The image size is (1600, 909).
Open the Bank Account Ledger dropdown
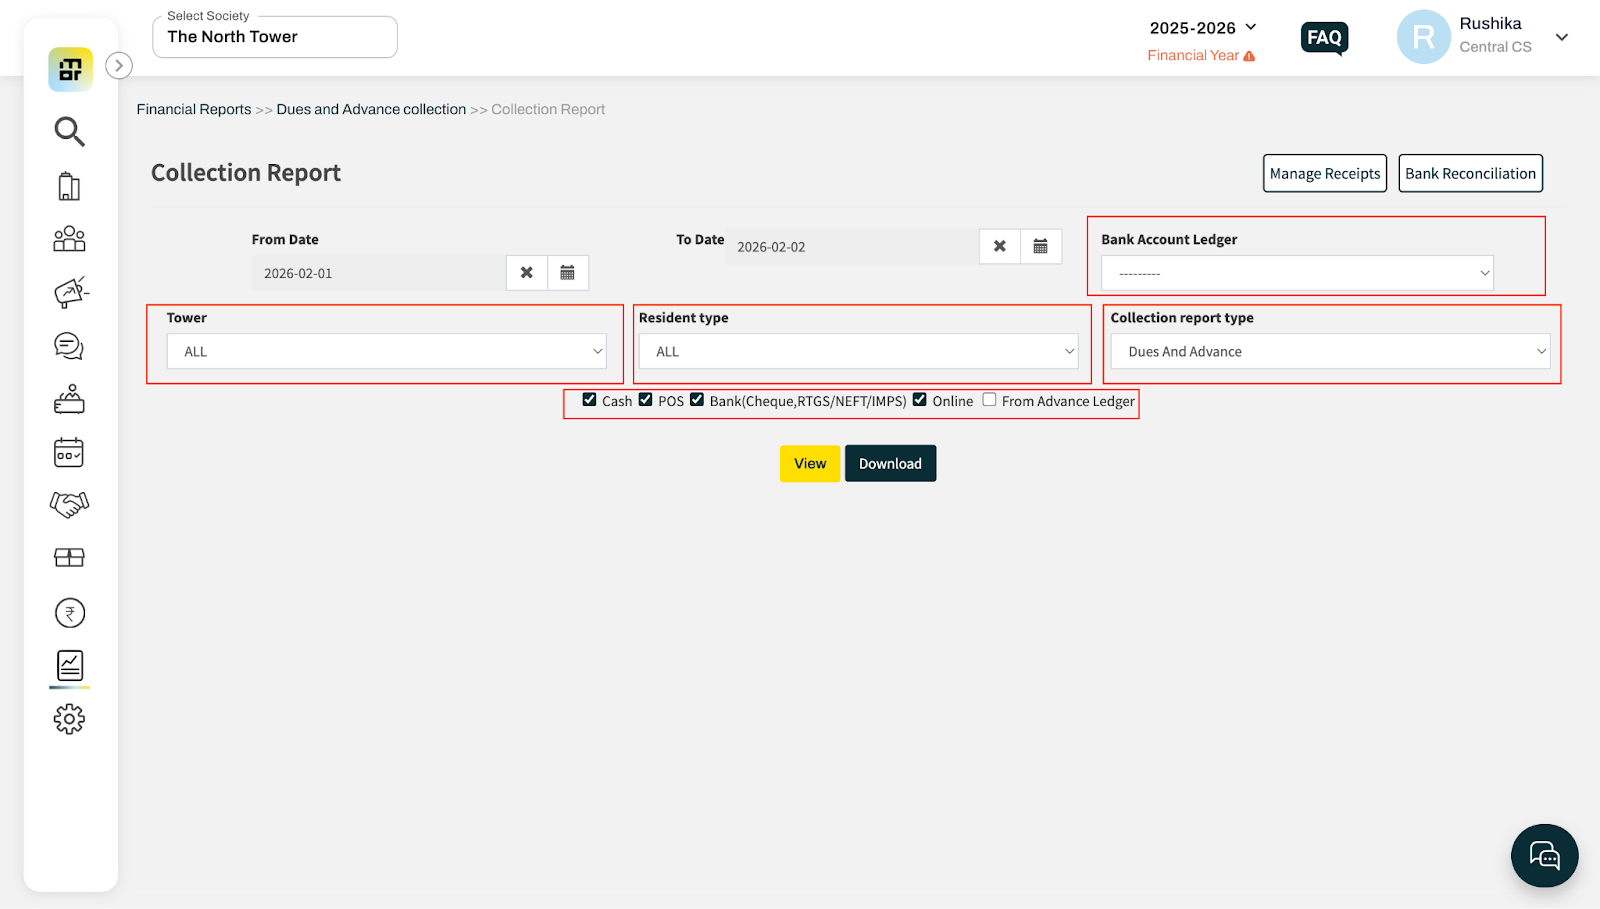[x=1297, y=273]
